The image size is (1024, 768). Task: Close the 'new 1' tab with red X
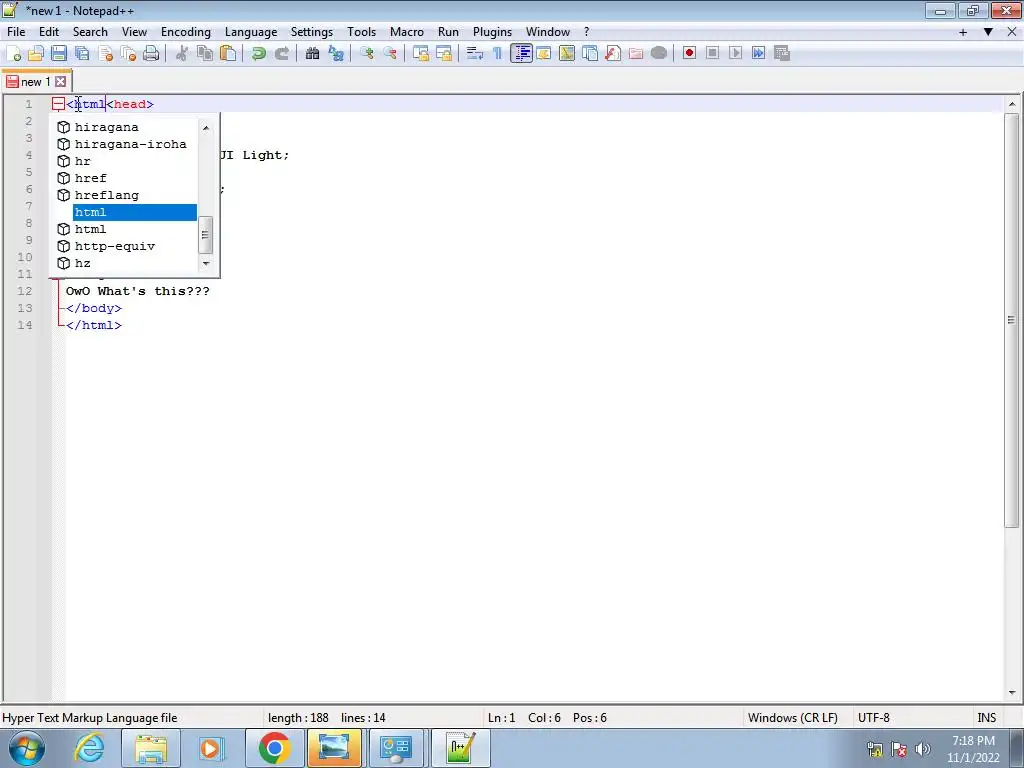tap(60, 82)
